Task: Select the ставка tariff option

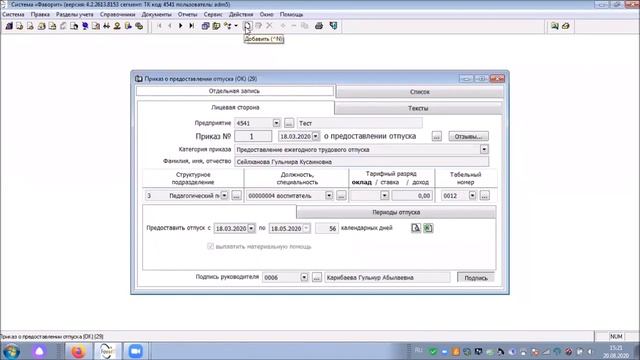Action: [x=389, y=182]
